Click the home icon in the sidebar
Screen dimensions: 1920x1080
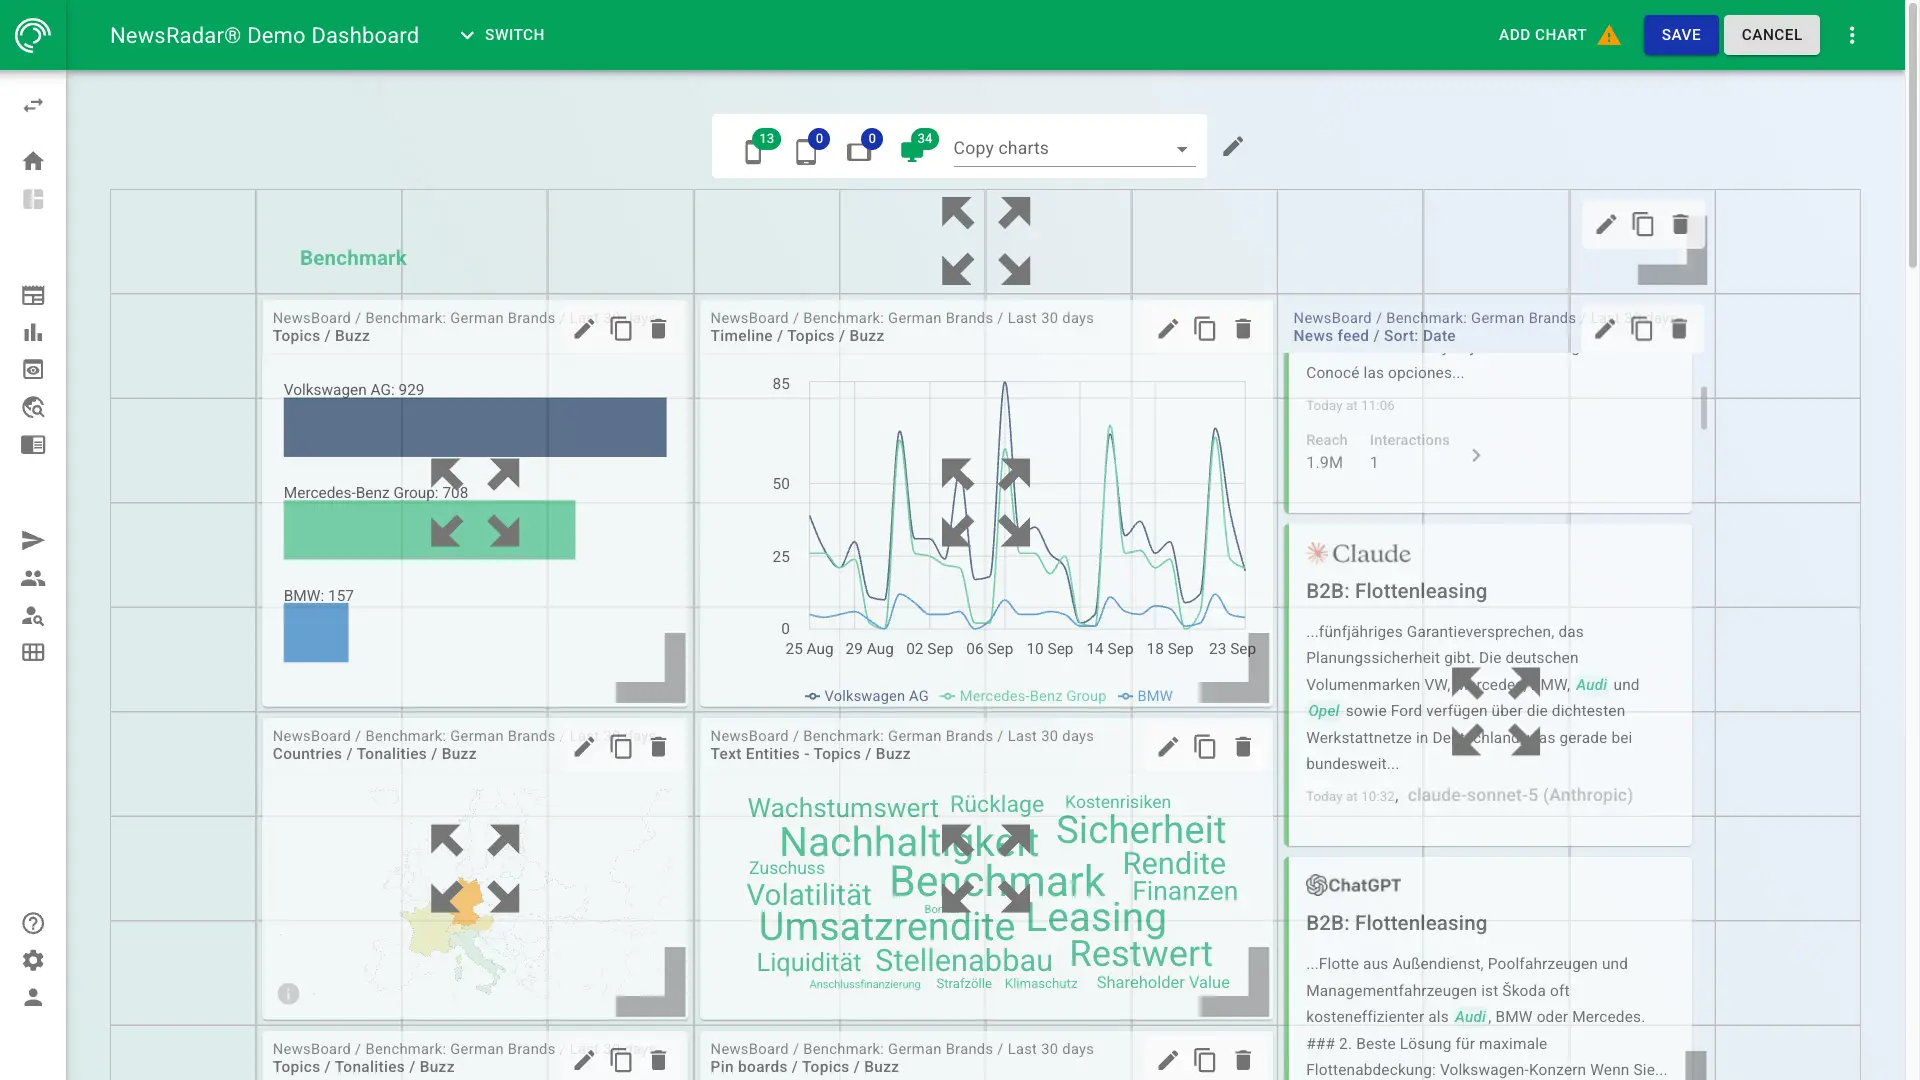click(33, 161)
